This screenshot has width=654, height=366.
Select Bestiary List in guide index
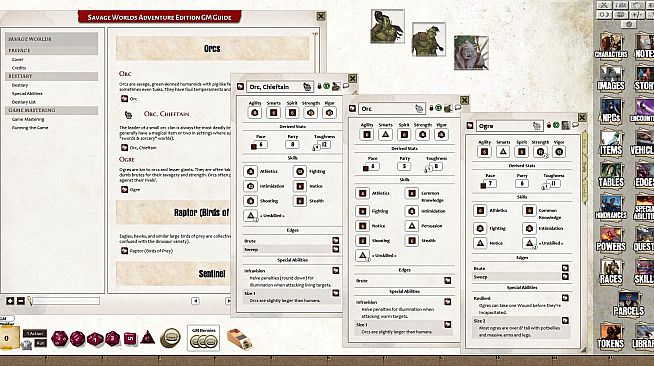click(x=24, y=102)
